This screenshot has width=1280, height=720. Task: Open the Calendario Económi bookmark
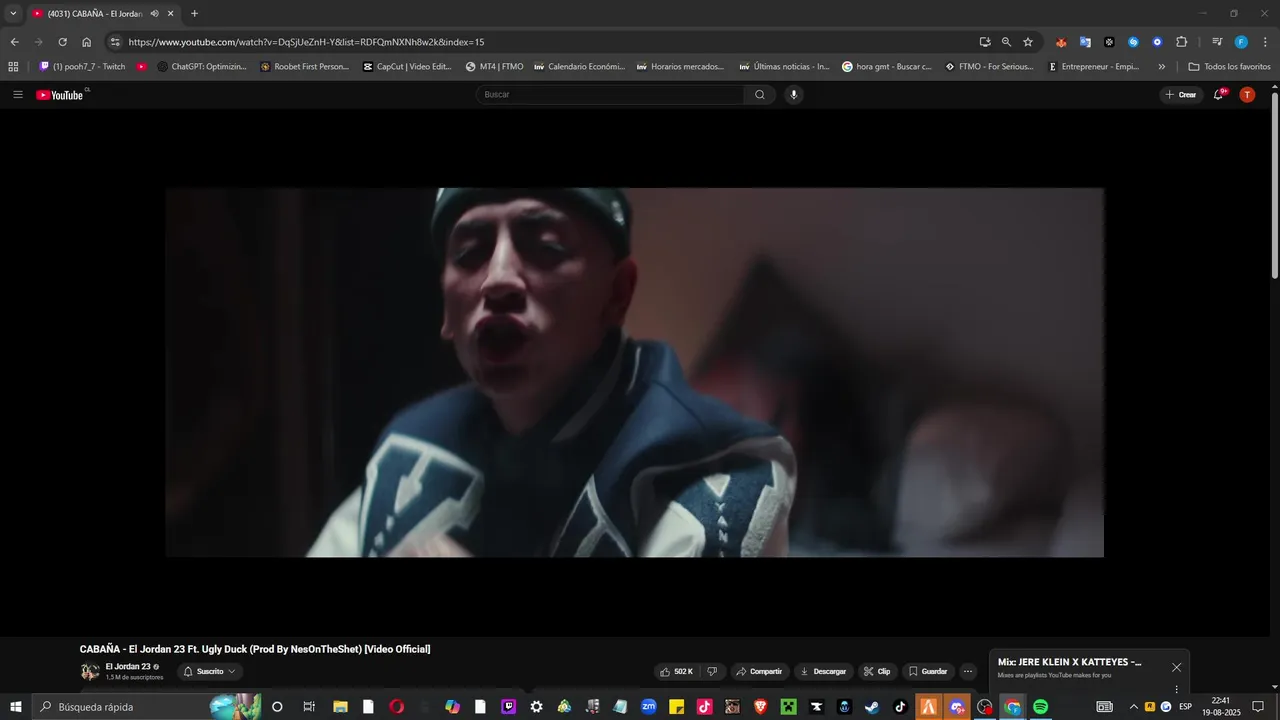[580, 67]
